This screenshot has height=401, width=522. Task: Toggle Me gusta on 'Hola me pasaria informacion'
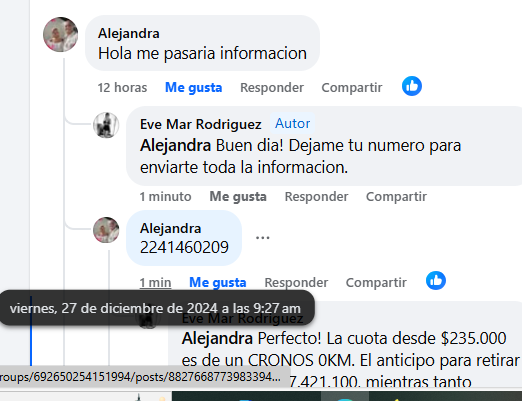(x=194, y=88)
